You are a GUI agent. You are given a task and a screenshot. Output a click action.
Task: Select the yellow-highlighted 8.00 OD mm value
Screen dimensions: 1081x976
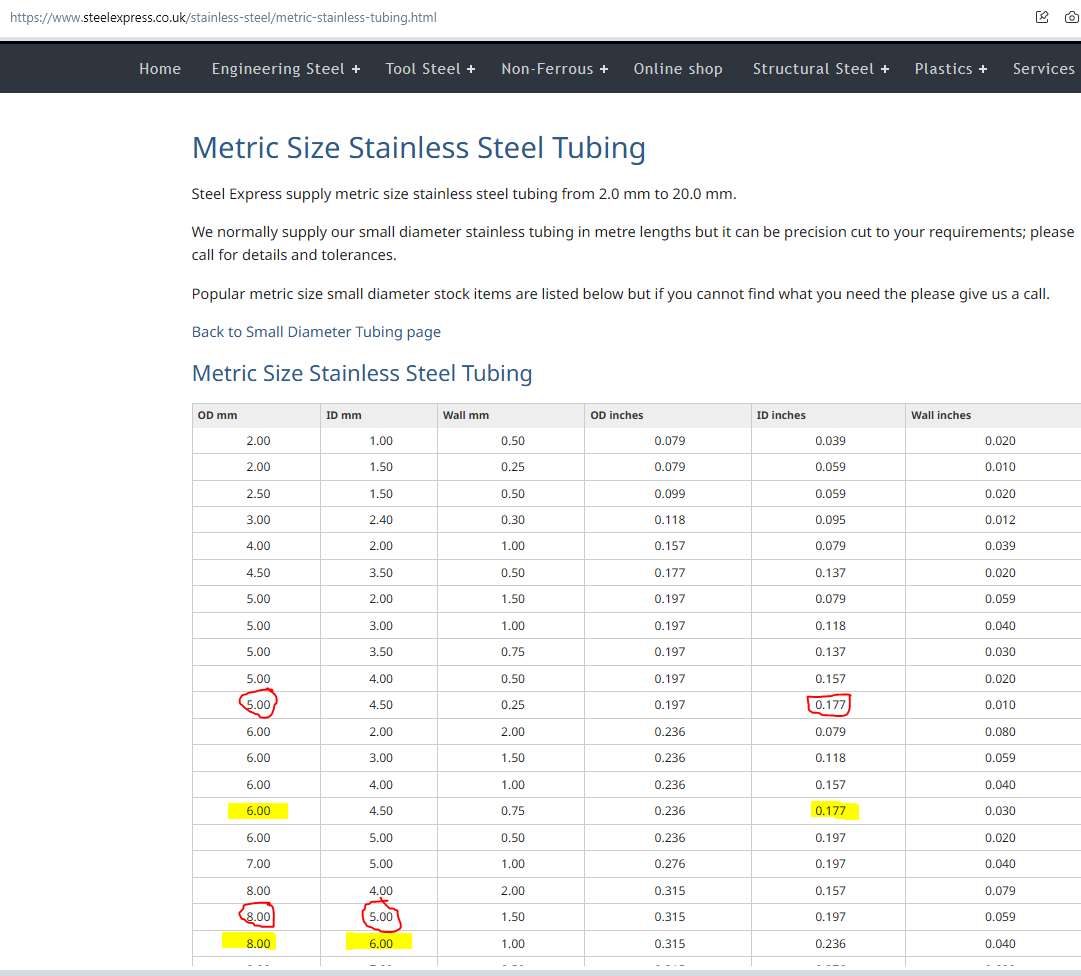pos(259,944)
